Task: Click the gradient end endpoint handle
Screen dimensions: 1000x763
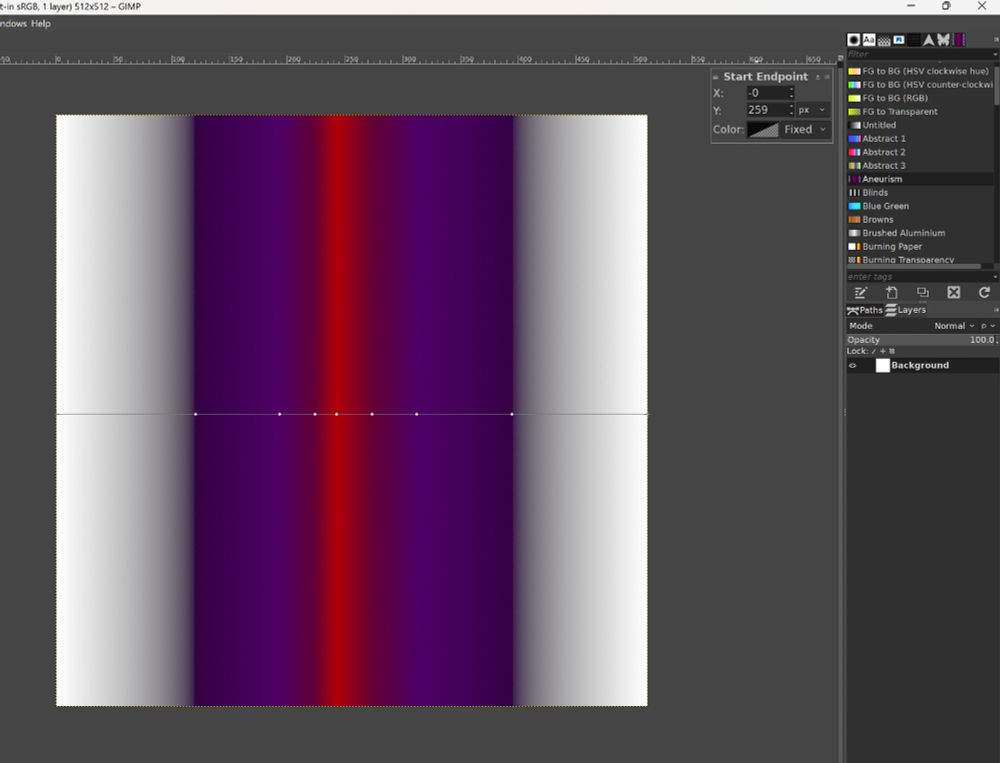Action: point(647,414)
